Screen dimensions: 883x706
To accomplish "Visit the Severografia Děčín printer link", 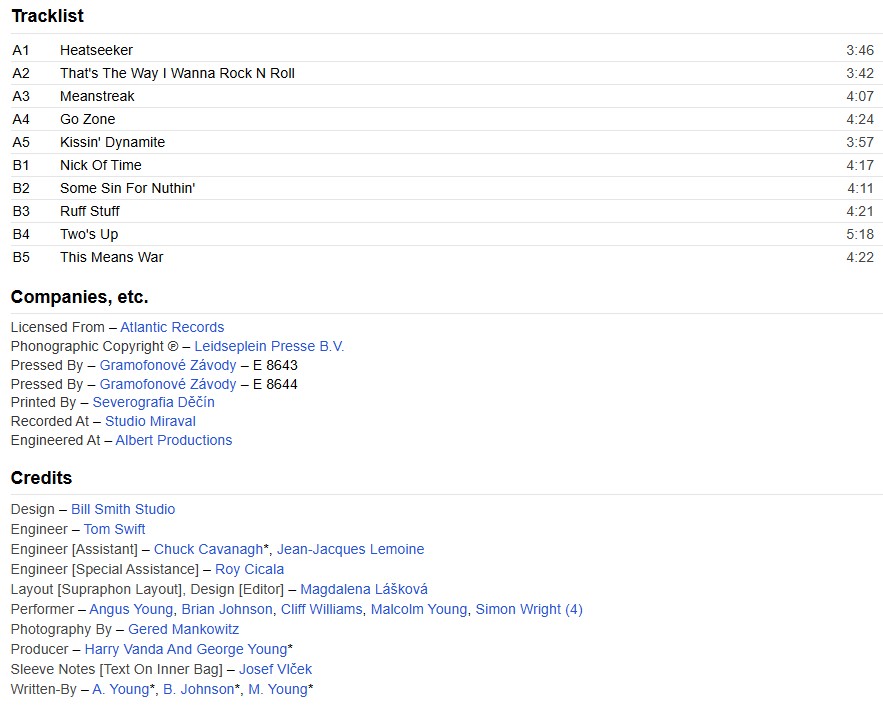I will (x=153, y=402).
